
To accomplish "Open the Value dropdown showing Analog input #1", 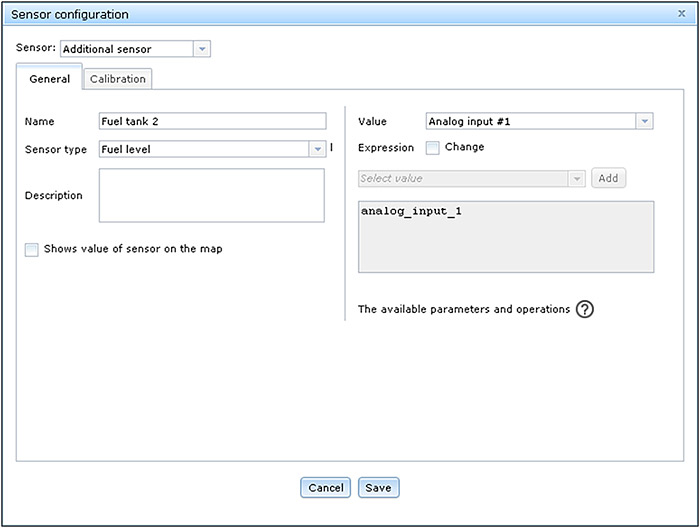I will pos(645,121).
